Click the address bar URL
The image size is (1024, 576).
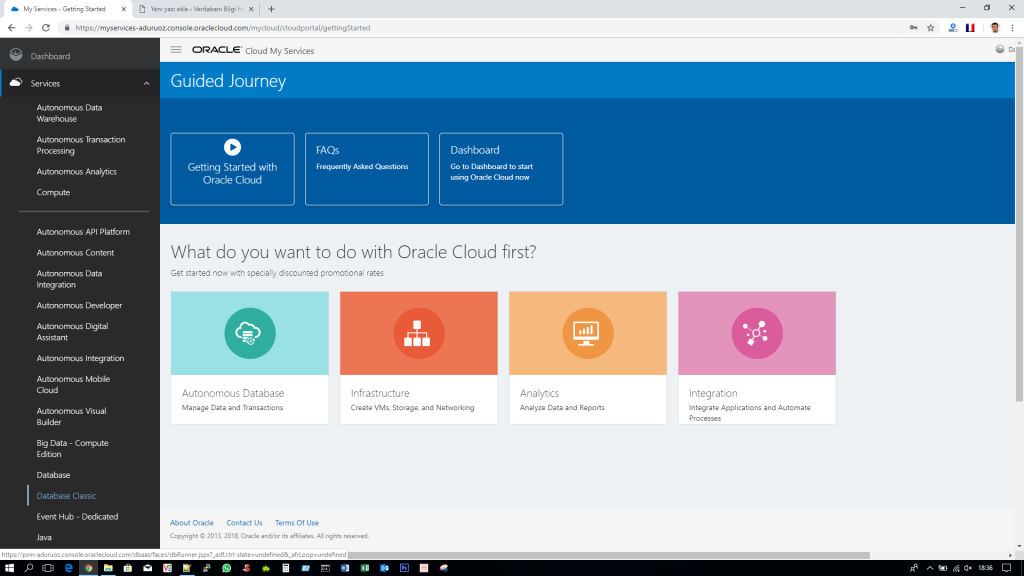coord(223,28)
